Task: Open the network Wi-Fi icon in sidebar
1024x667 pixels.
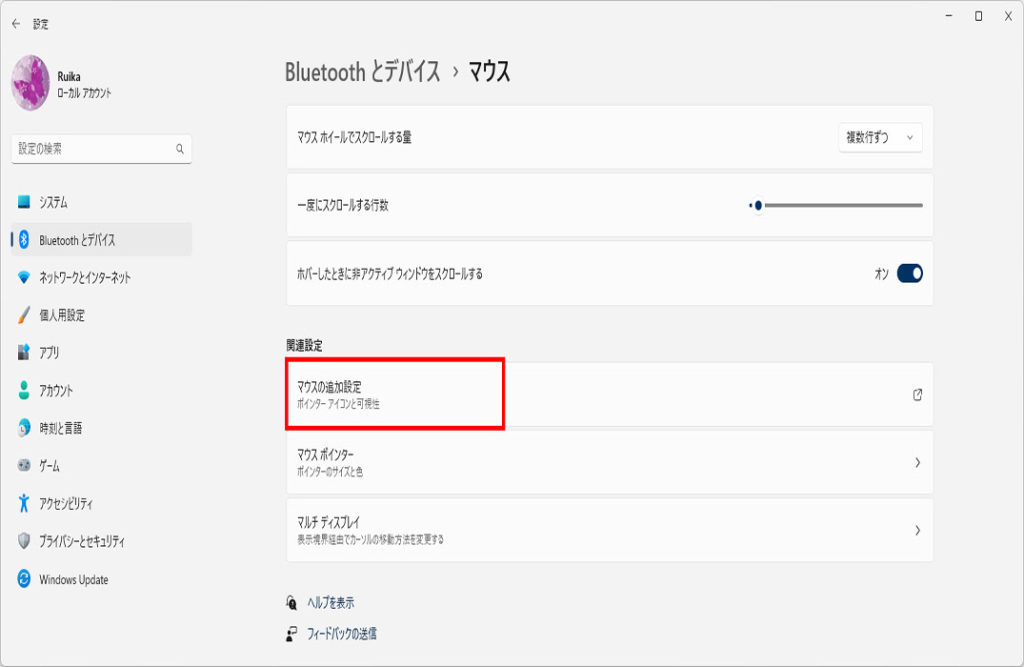Action: 24,278
